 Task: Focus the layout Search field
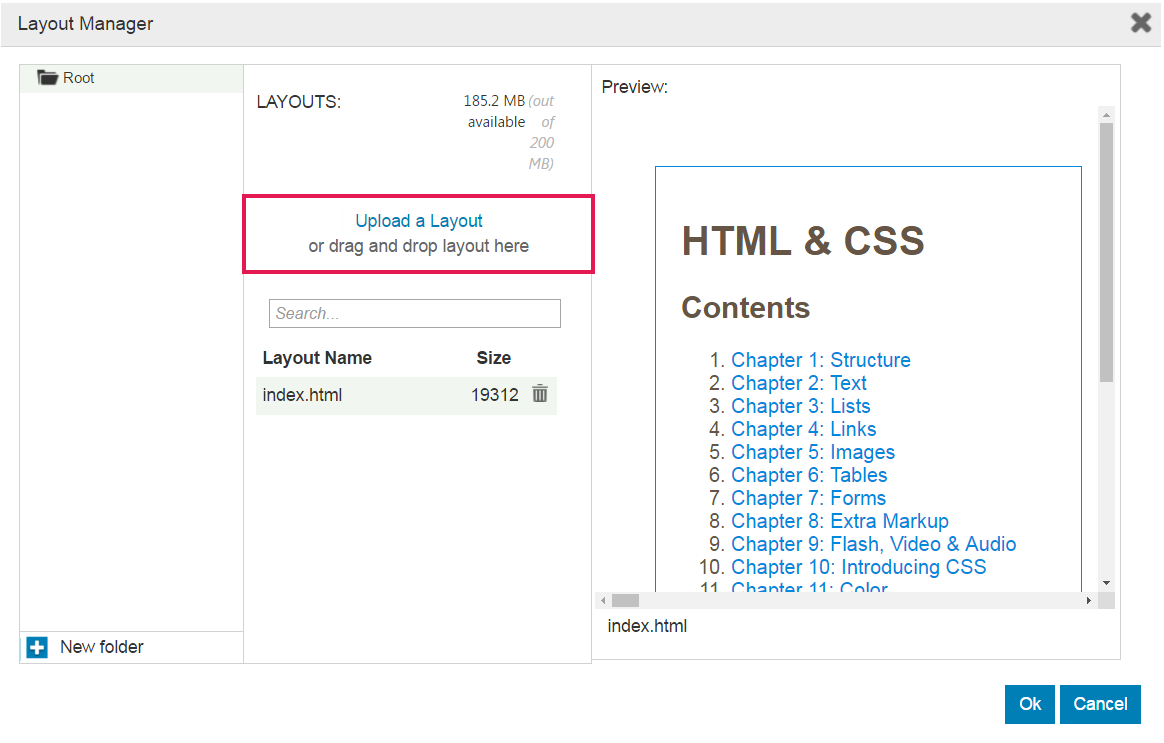point(414,313)
